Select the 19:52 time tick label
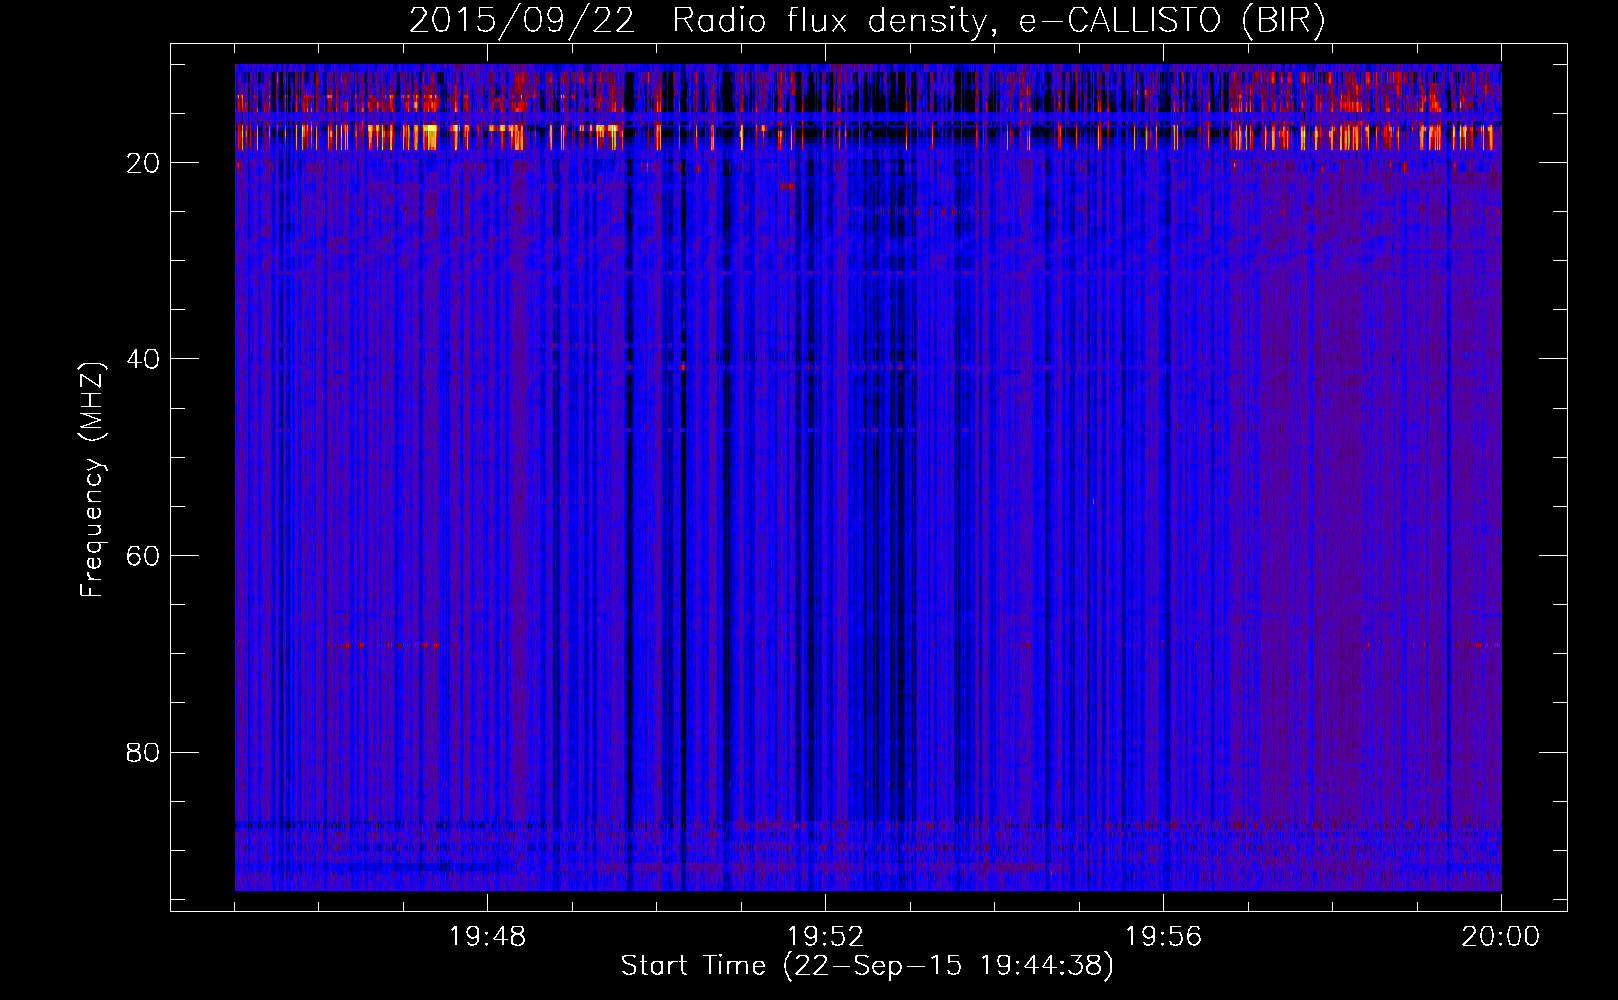Screen dimensions: 1618x1000 click(826, 937)
